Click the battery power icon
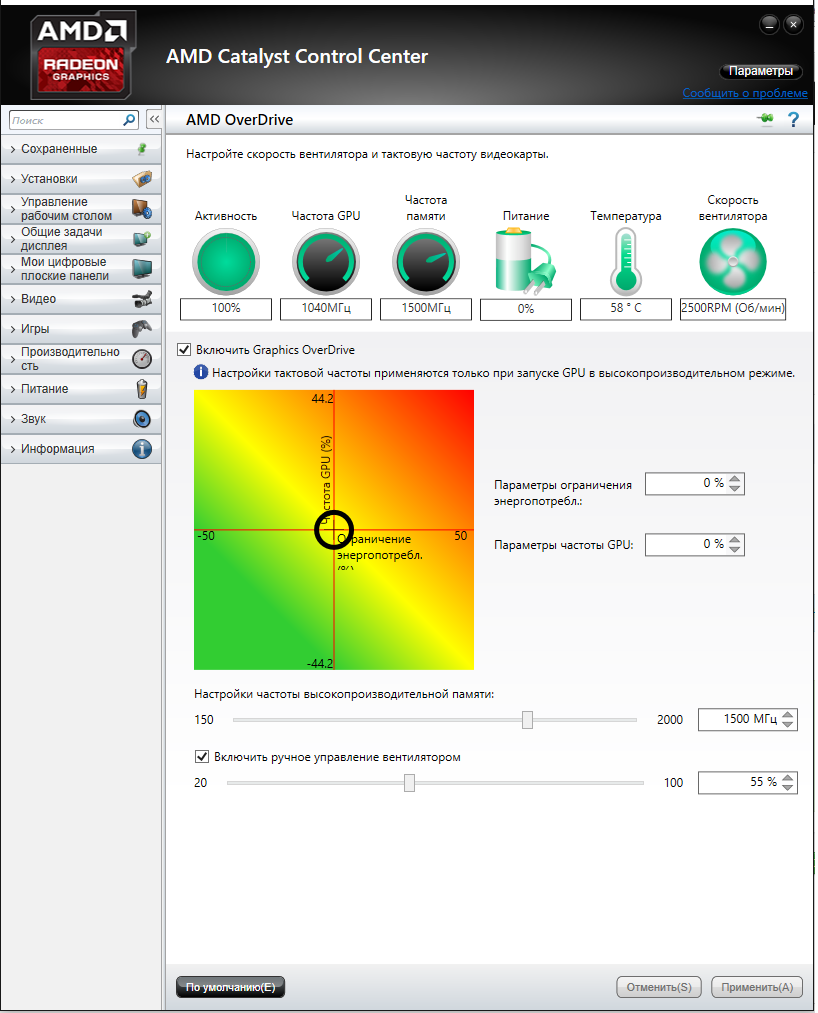The image size is (818, 1013). [525, 261]
